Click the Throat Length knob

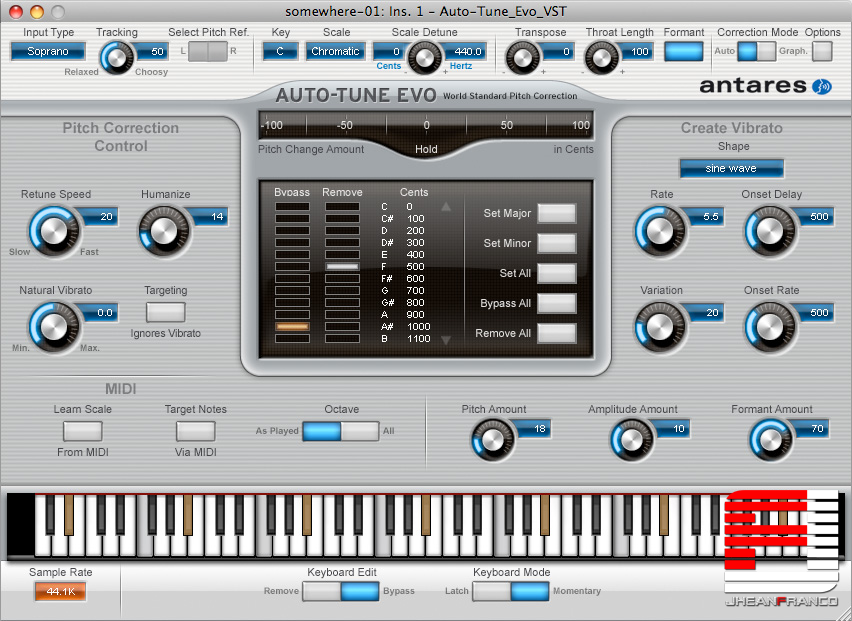coord(601,57)
